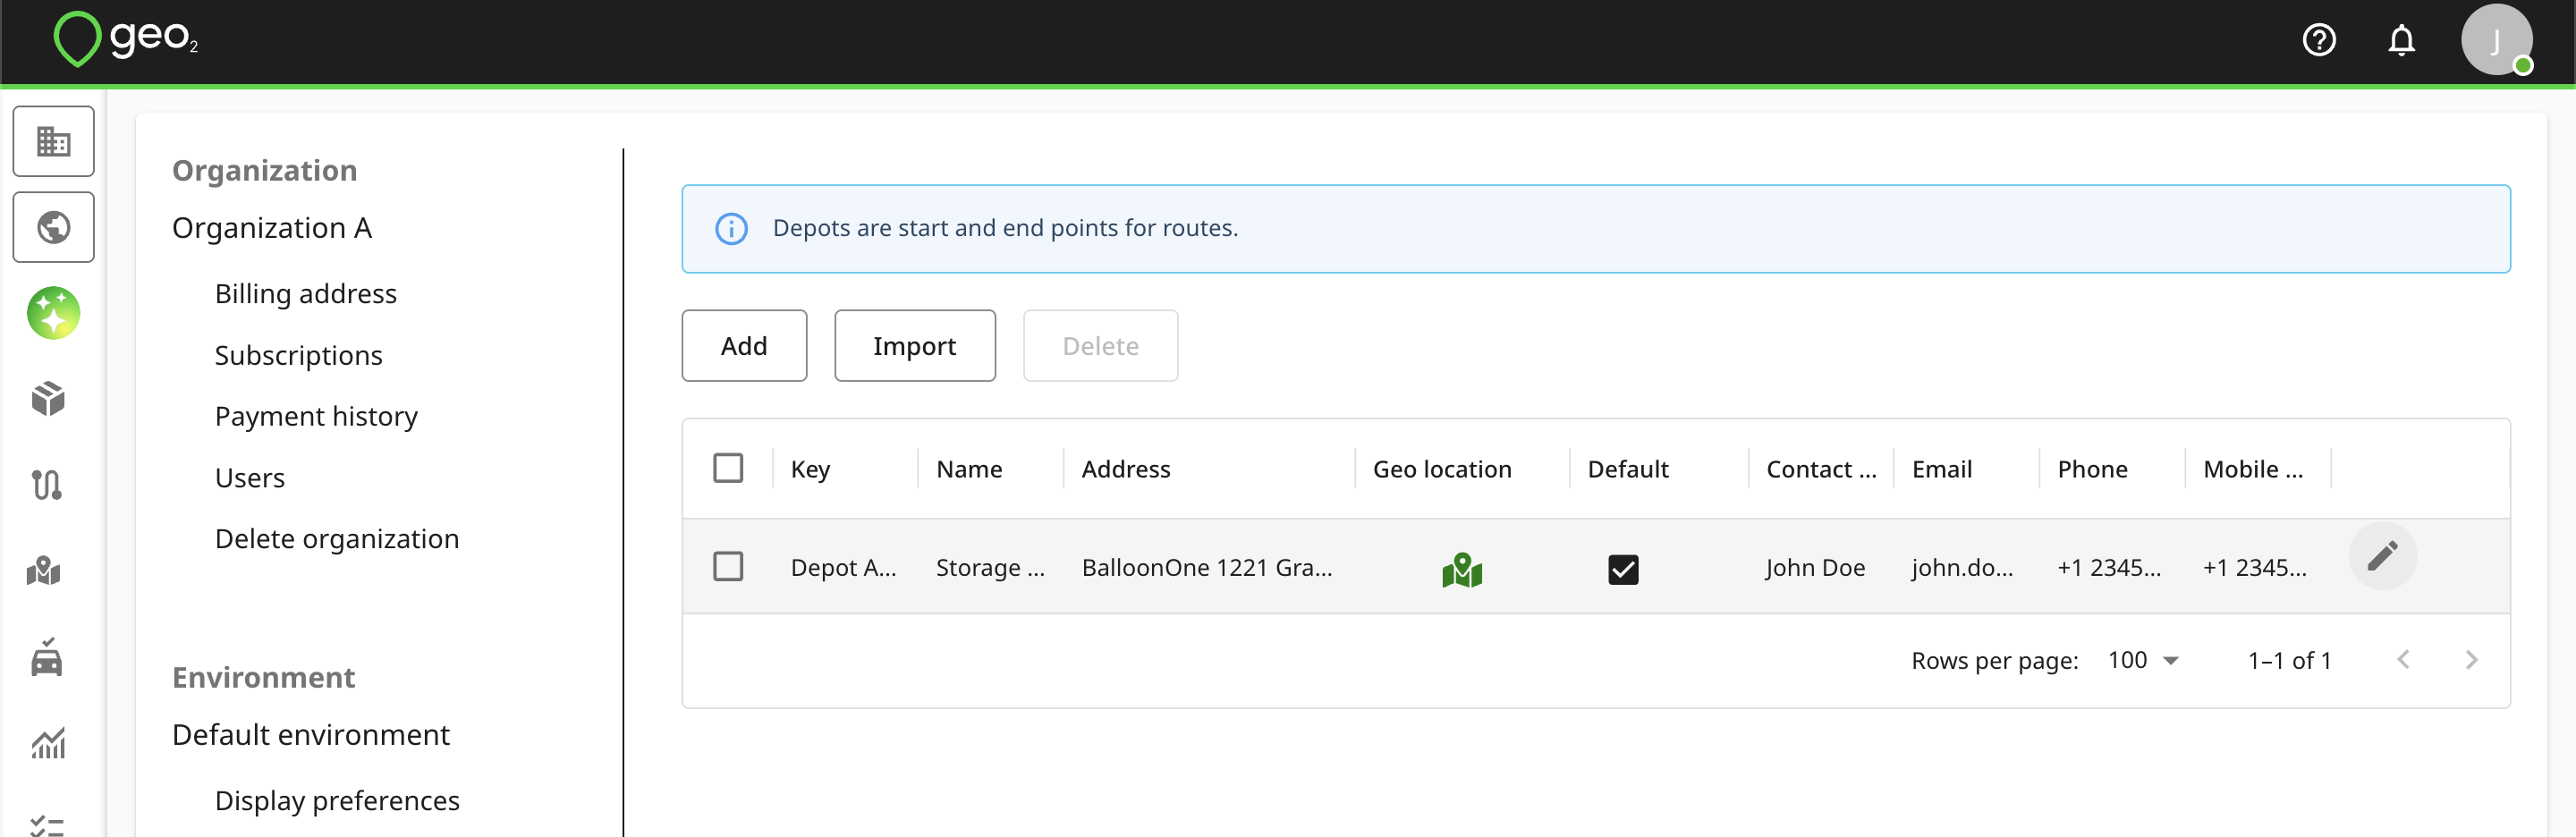Click the Mobile cell '+1 2345...'

point(2255,568)
